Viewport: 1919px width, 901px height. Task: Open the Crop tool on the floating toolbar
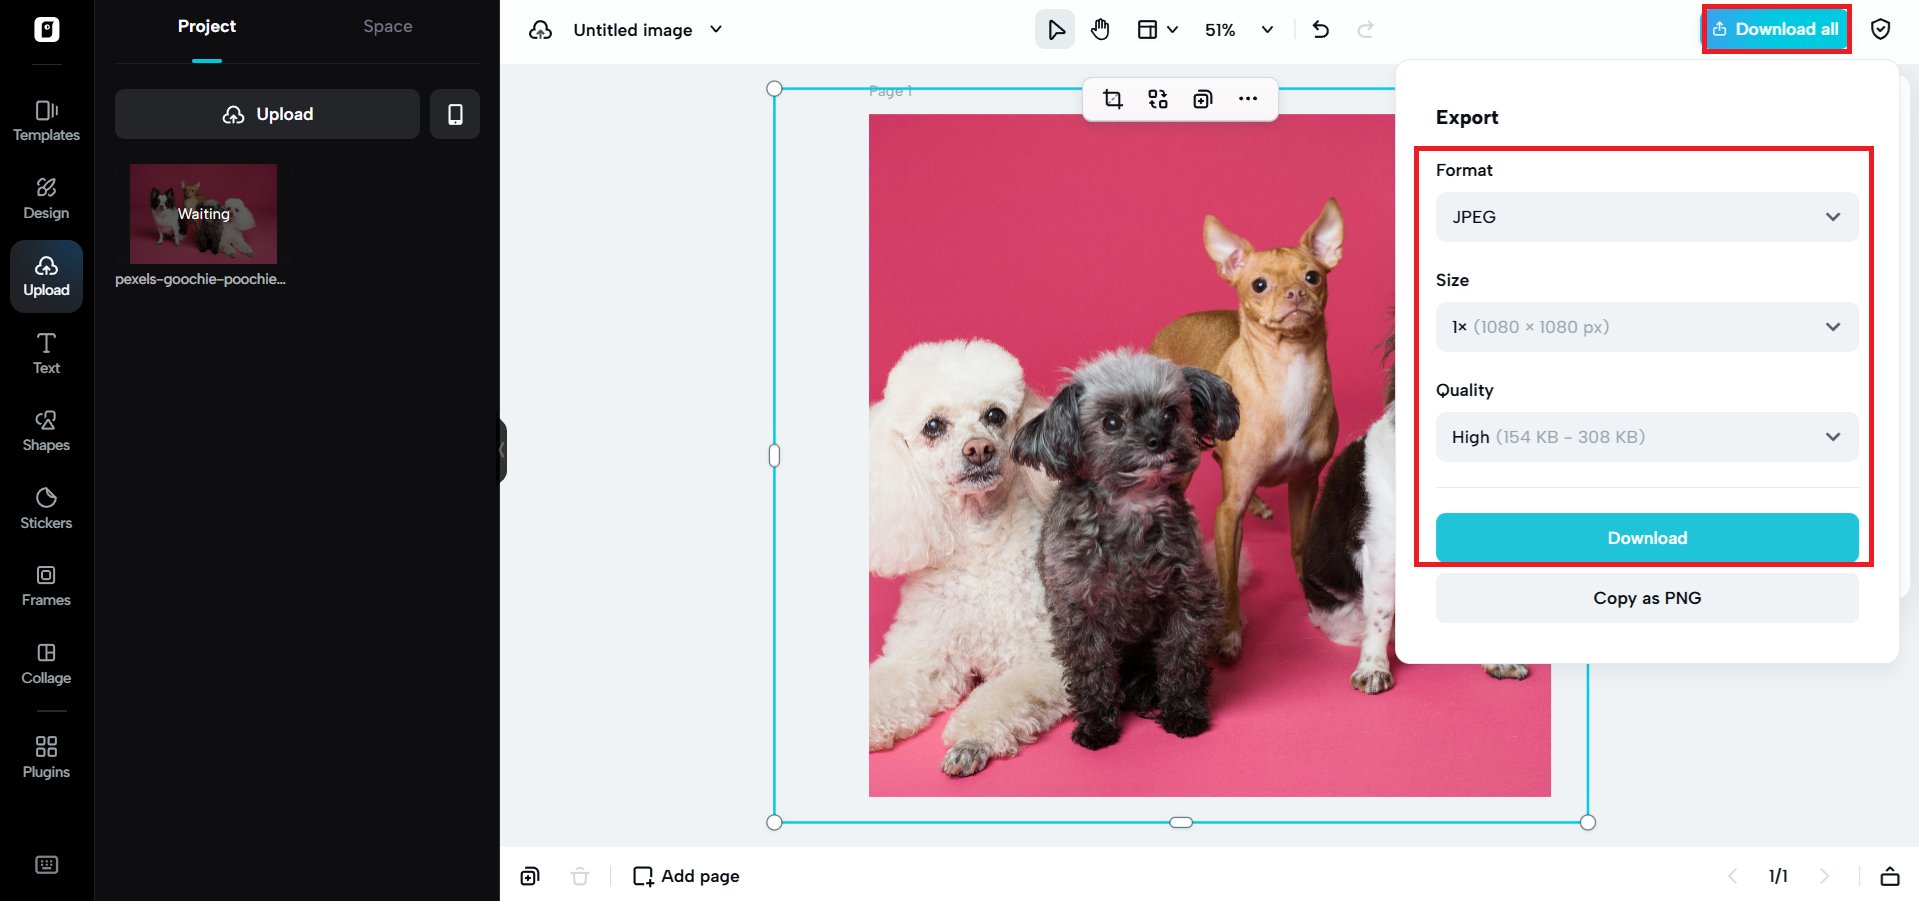pos(1111,99)
